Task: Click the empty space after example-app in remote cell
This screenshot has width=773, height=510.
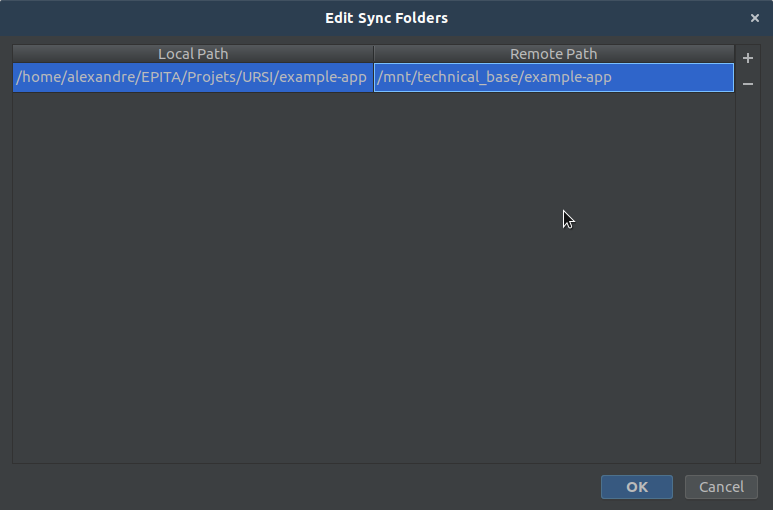Action: 672,77
